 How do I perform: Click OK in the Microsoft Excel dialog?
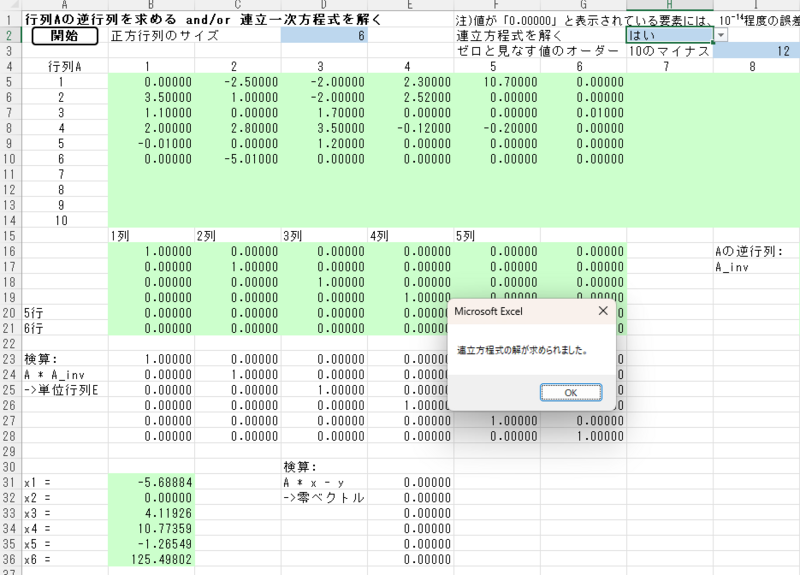(x=570, y=392)
